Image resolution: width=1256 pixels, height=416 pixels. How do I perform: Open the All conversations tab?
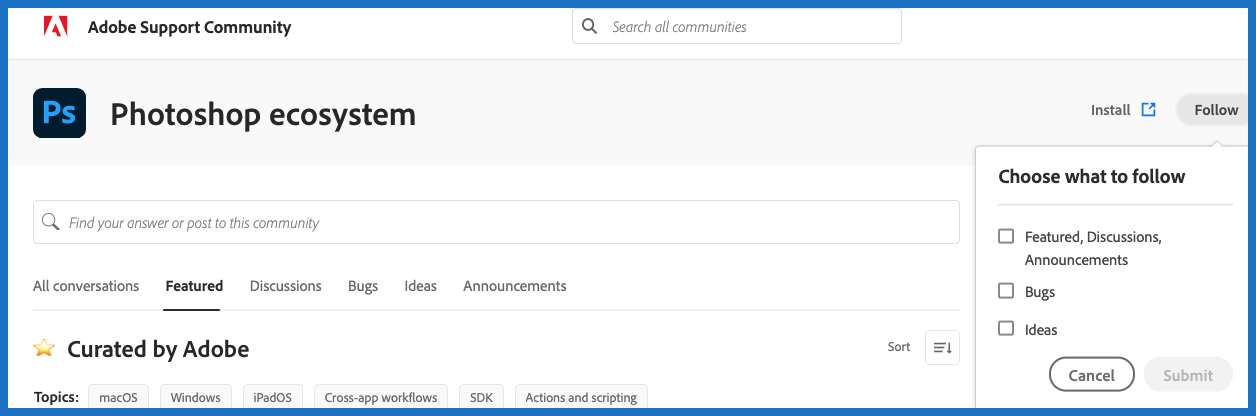pos(86,286)
